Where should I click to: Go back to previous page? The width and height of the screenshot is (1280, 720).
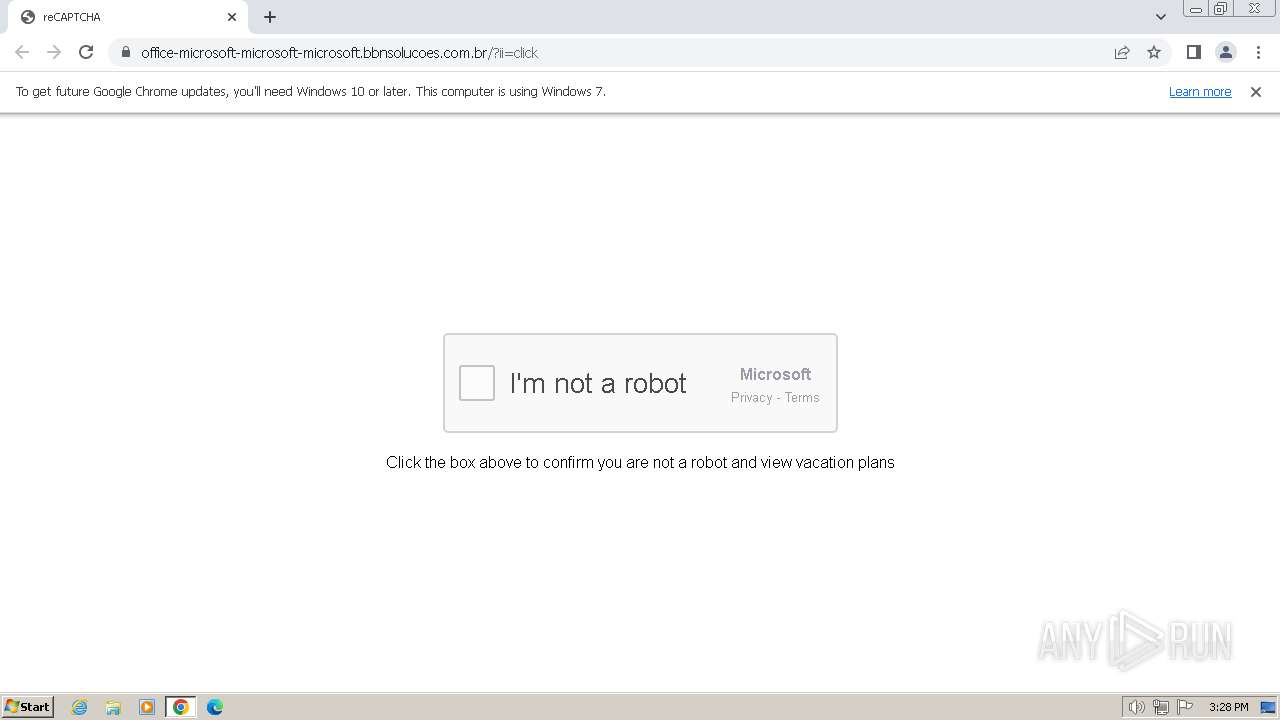[x=22, y=52]
